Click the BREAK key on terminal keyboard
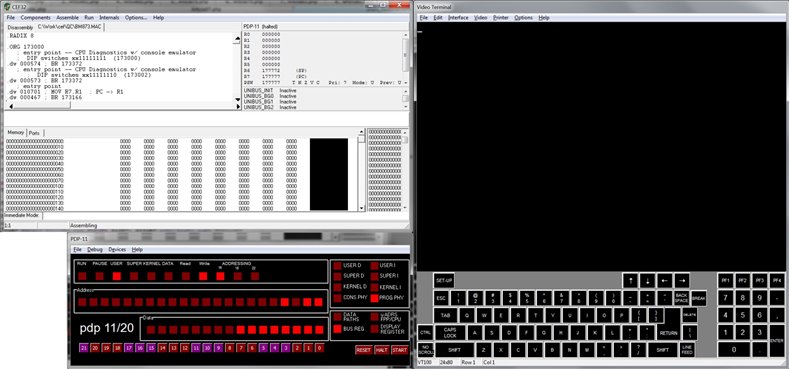This screenshot has height=369, width=789. pyautogui.click(x=698, y=298)
